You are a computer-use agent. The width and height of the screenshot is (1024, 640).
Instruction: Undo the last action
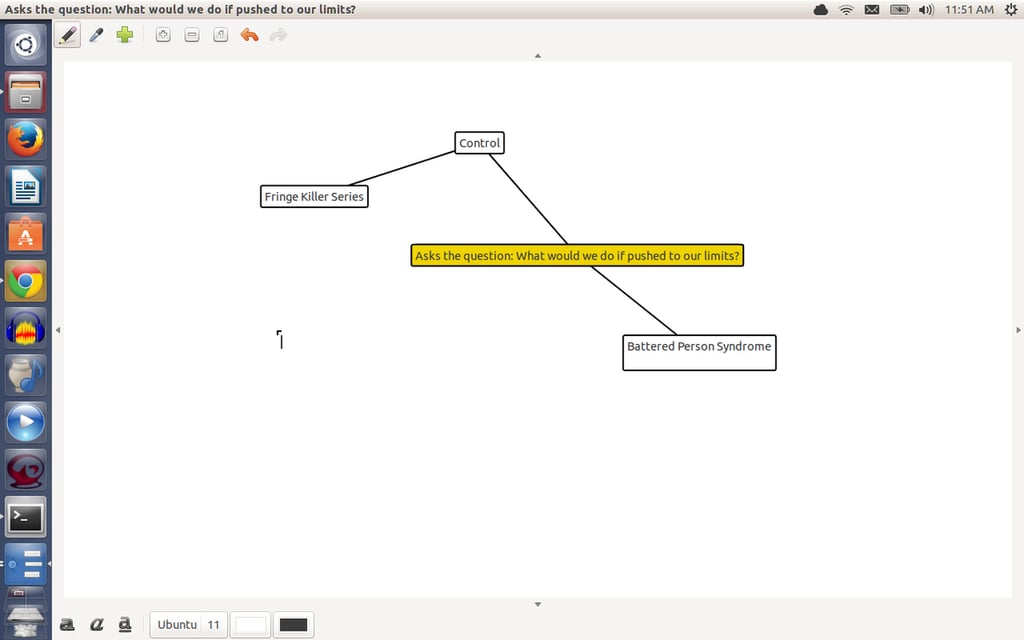pyautogui.click(x=249, y=35)
